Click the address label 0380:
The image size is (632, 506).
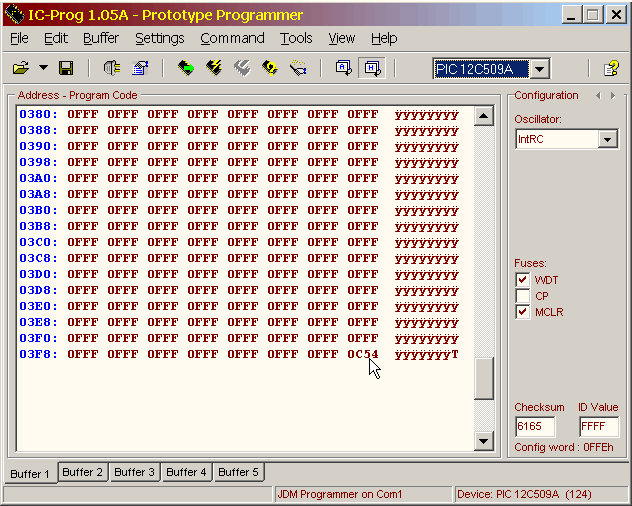click(x=38, y=114)
